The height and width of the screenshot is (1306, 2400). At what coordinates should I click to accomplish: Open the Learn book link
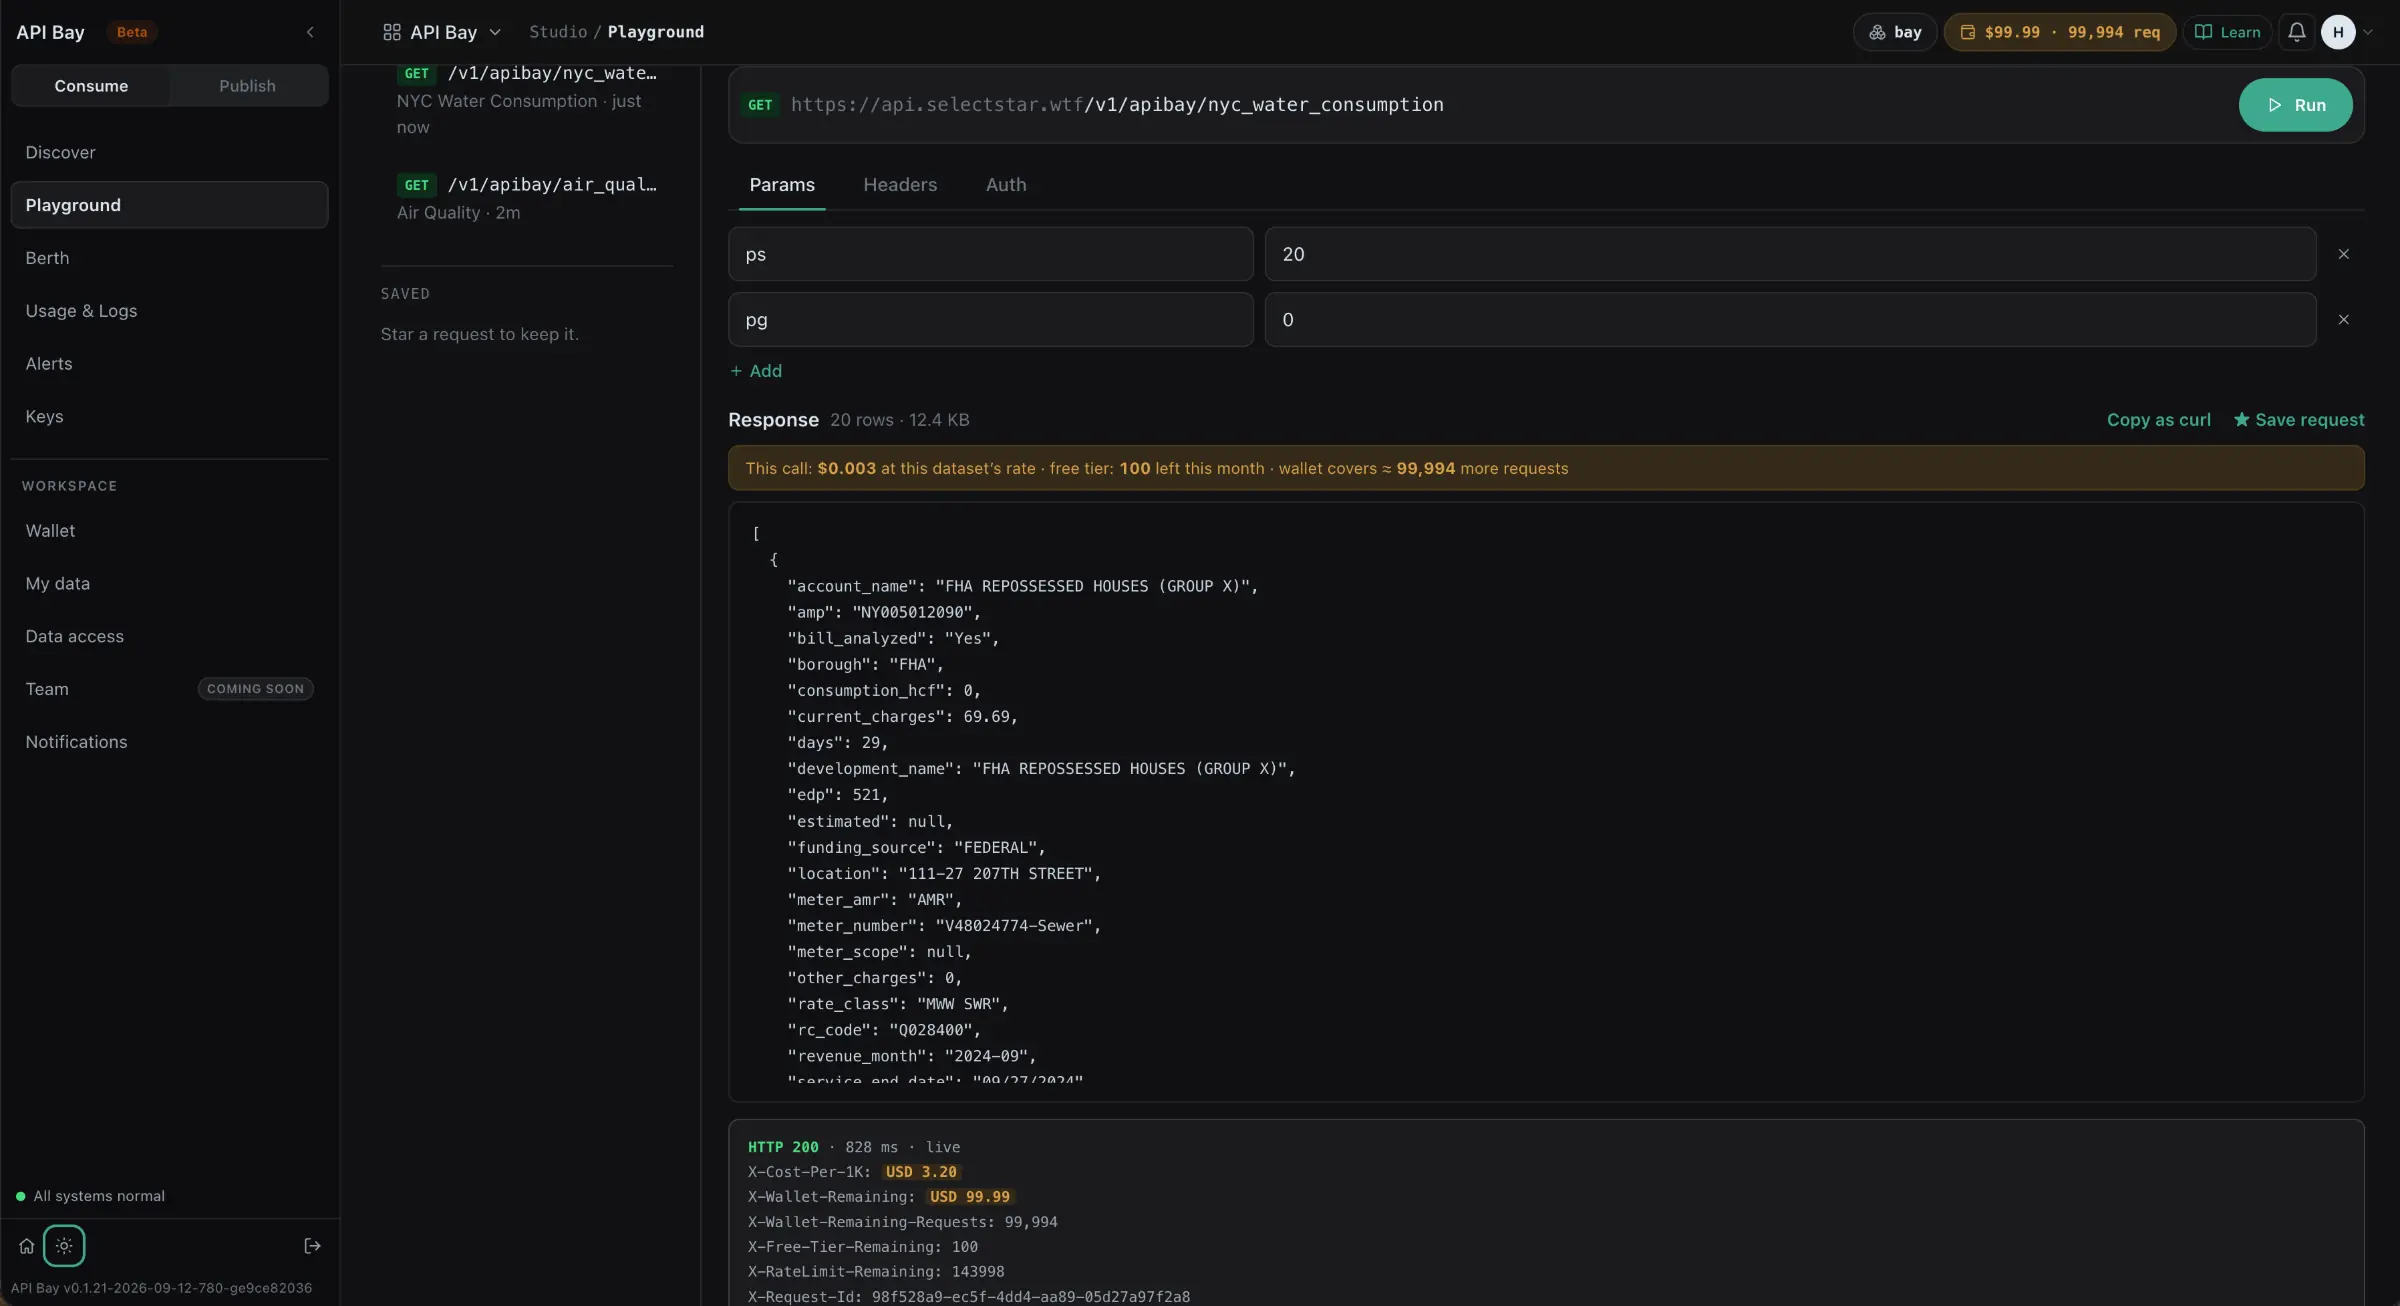click(2227, 32)
